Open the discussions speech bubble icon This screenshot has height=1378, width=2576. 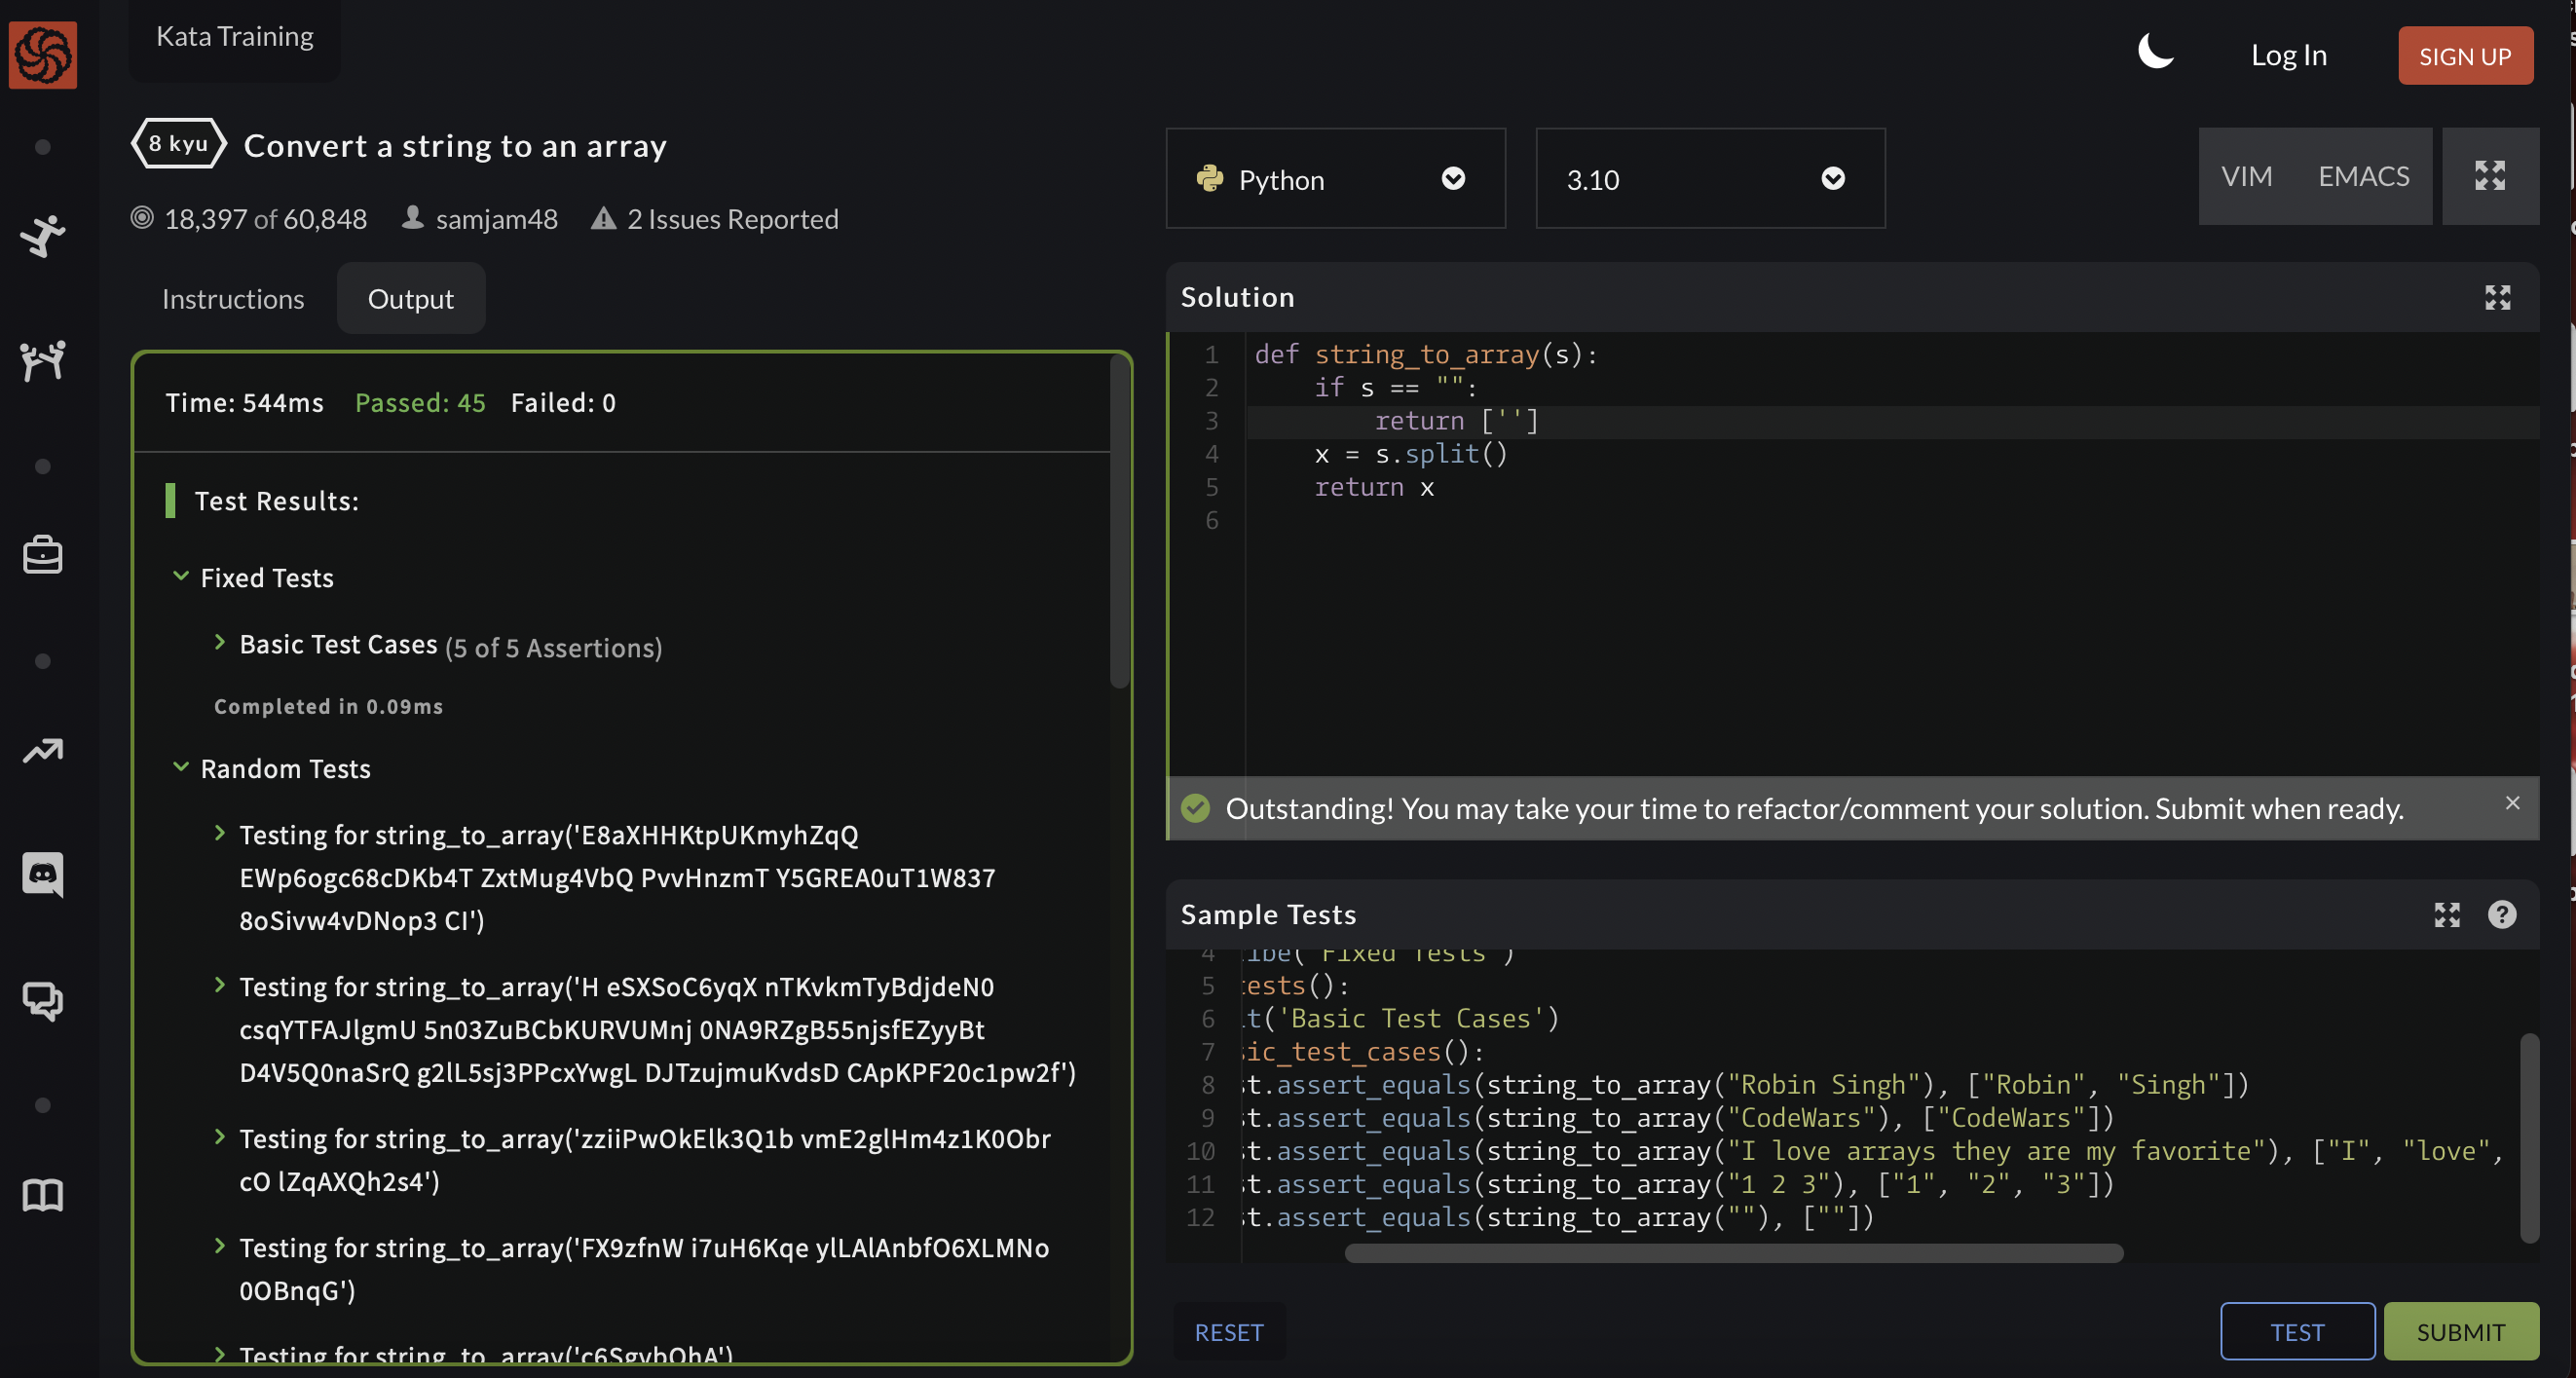42,999
